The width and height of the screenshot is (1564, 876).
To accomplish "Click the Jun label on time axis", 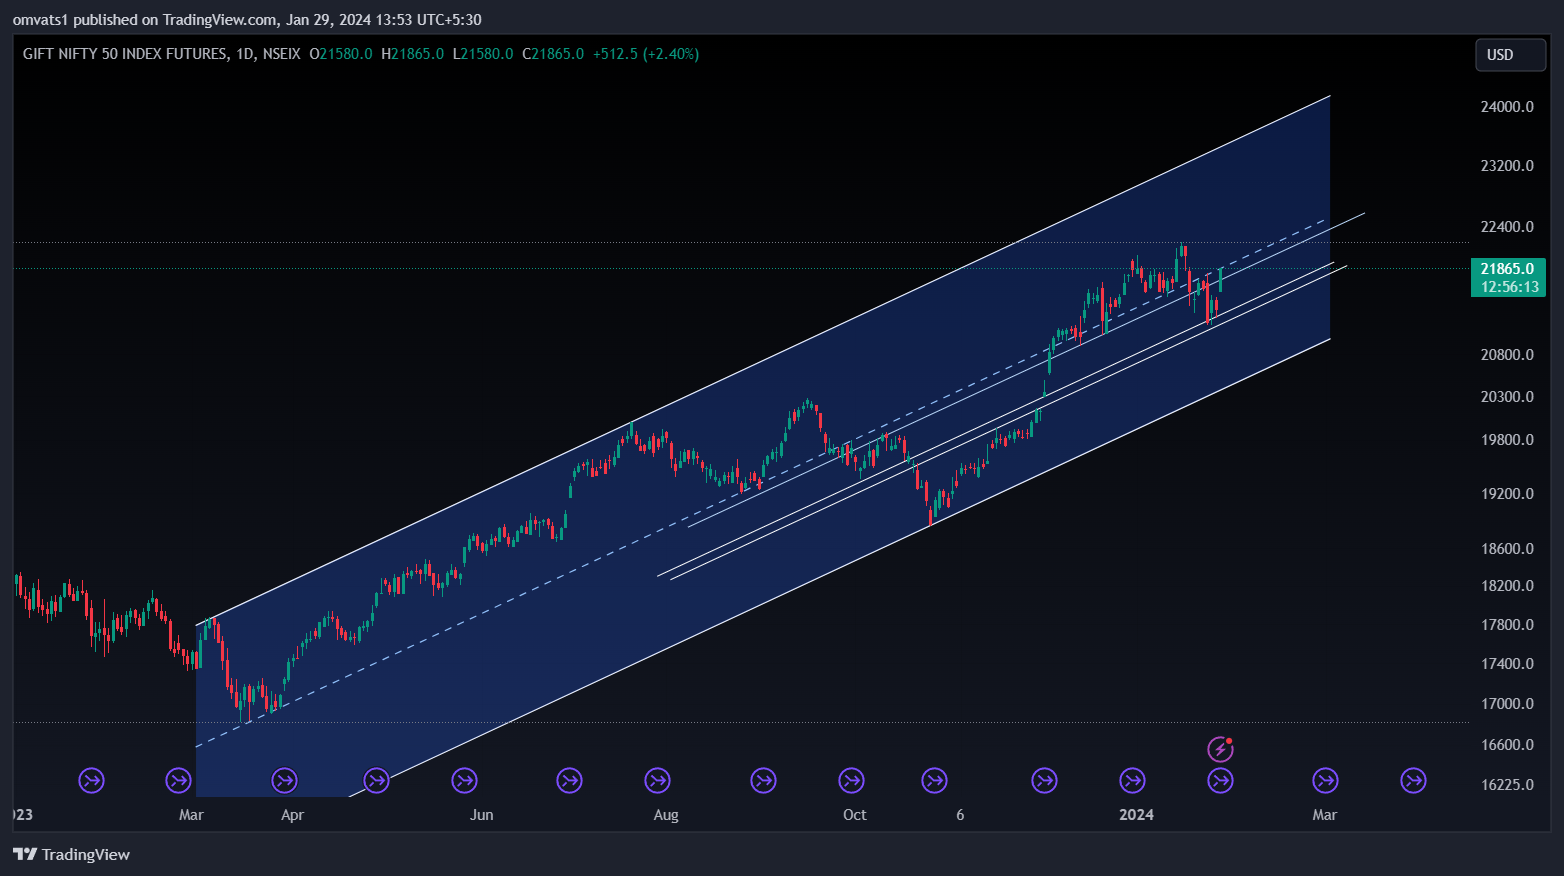I will [482, 815].
